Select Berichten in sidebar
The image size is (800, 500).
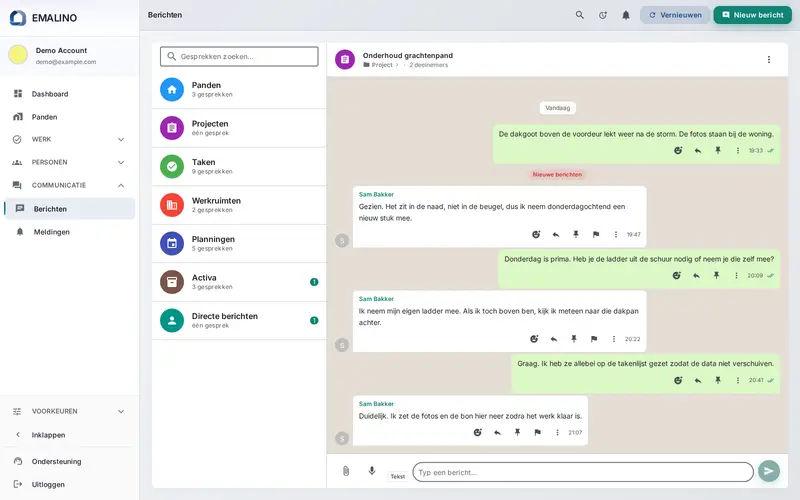tap(69, 209)
